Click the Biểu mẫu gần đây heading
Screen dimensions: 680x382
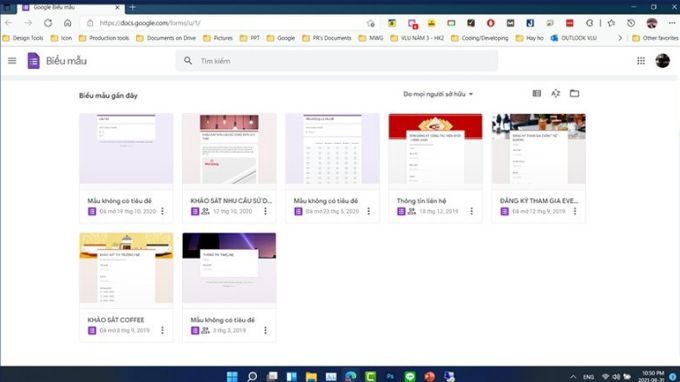tap(108, 95)
